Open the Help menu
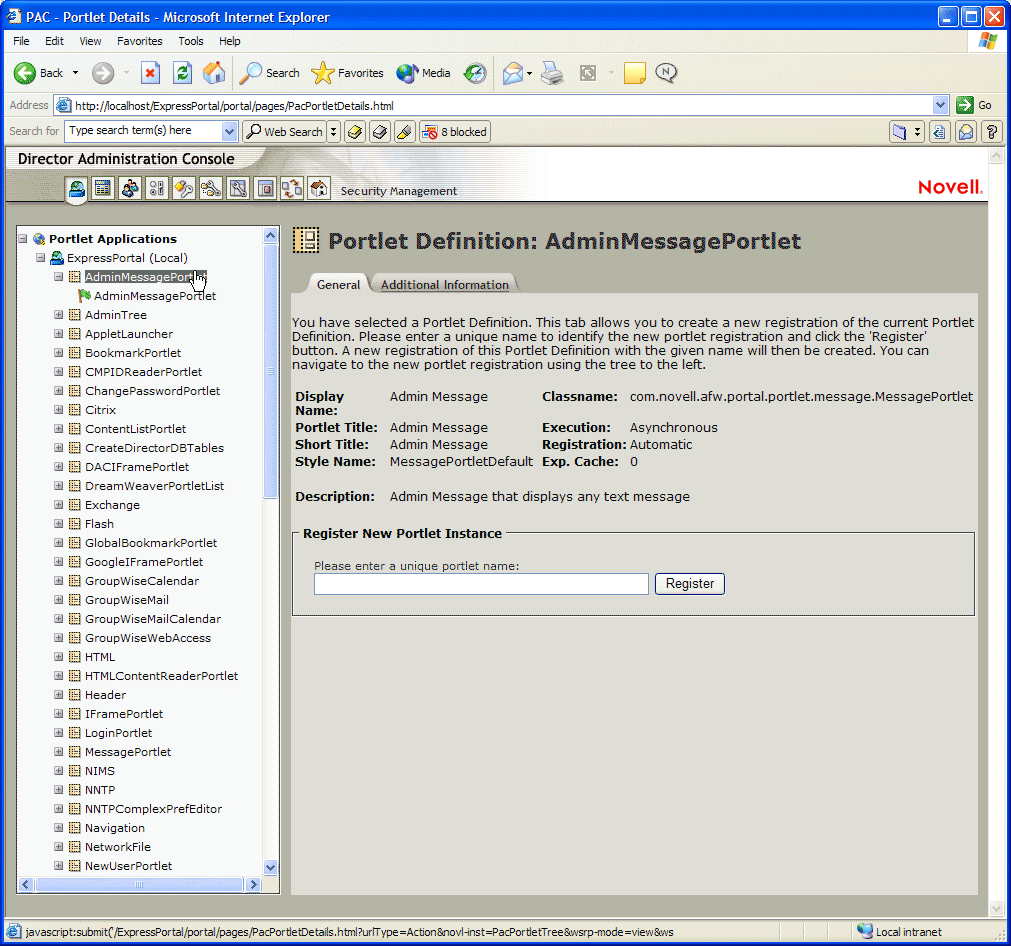Image resolution: width=1011 pixels, height=946 pixels. pyautogui.click(x=230, y=41)
